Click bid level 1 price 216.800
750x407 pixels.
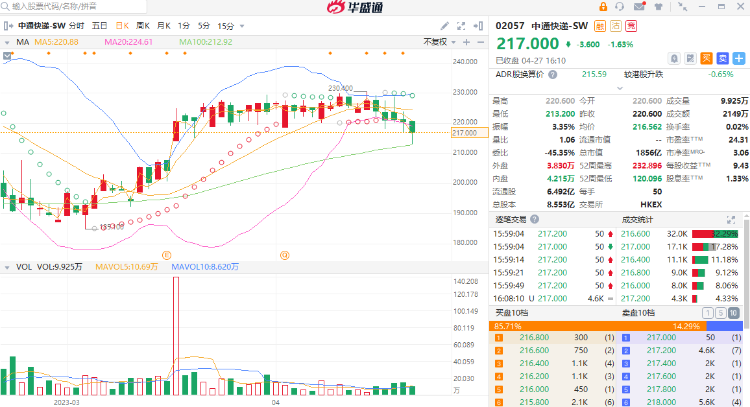pos(534,337)
